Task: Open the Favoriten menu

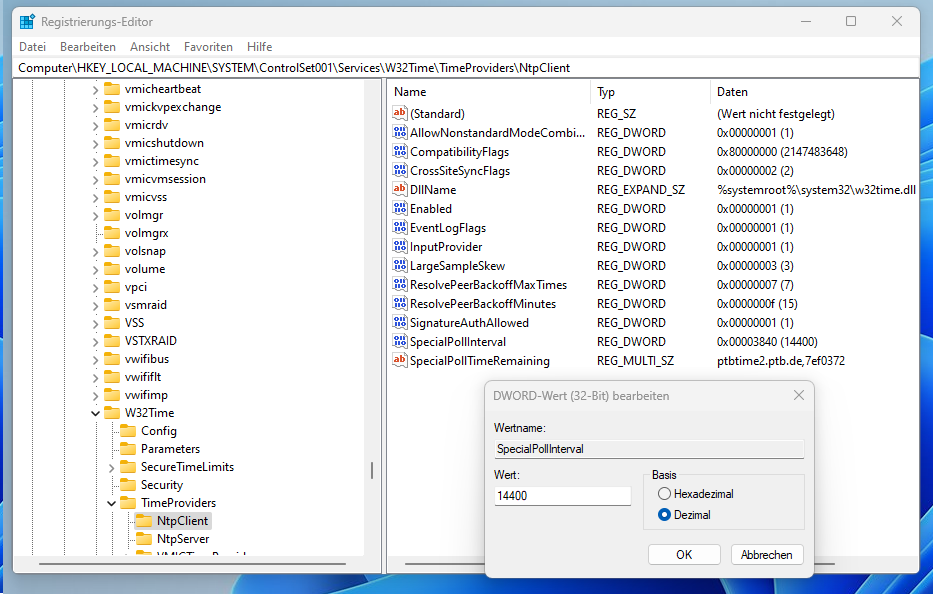Action: 208,47
